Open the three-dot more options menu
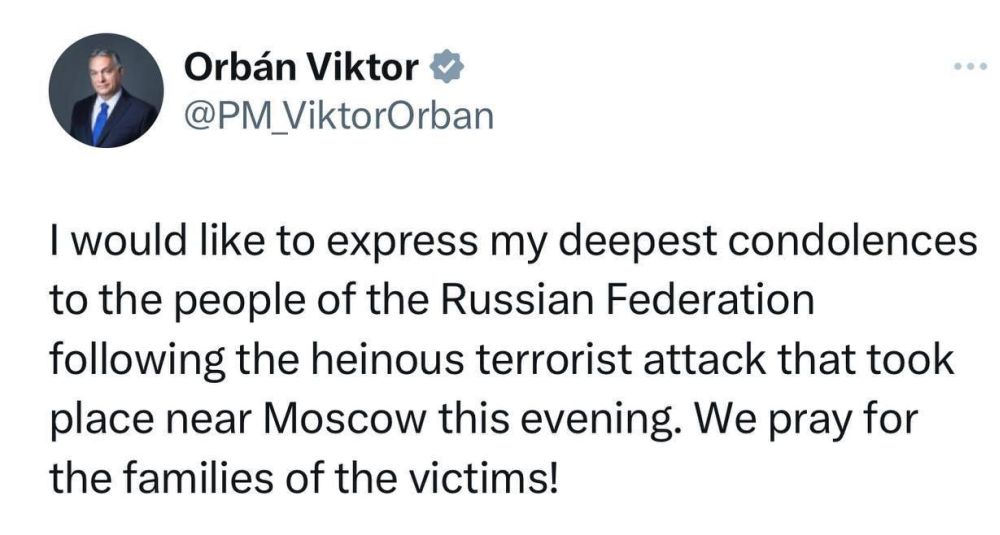 [970, 66]
